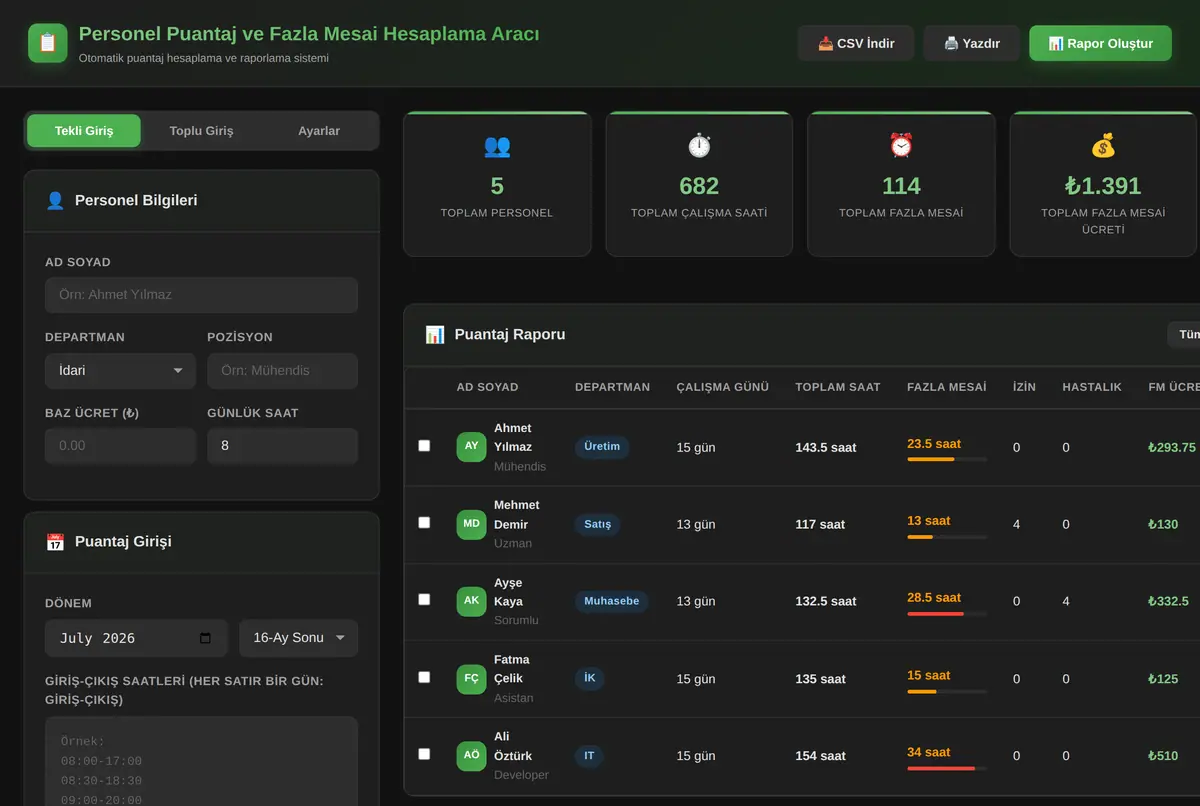Click the Muhasebe department badge
The image size is (1200, 806).
click(x=611, y=601)
